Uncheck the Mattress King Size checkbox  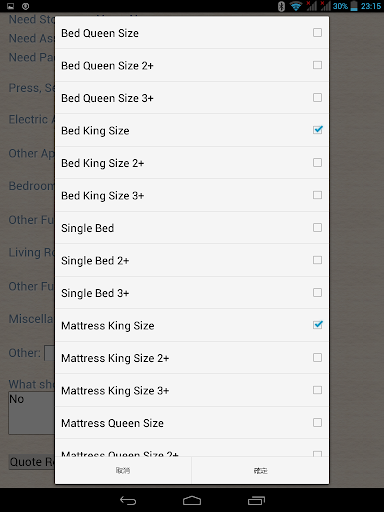317,325
